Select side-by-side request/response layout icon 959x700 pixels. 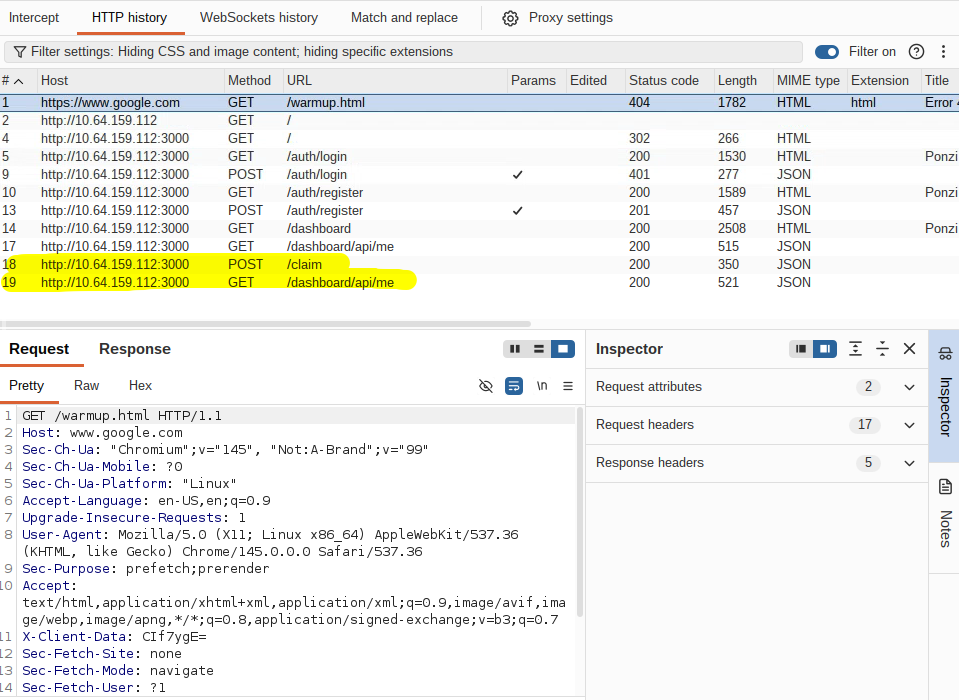coord(515,349)
